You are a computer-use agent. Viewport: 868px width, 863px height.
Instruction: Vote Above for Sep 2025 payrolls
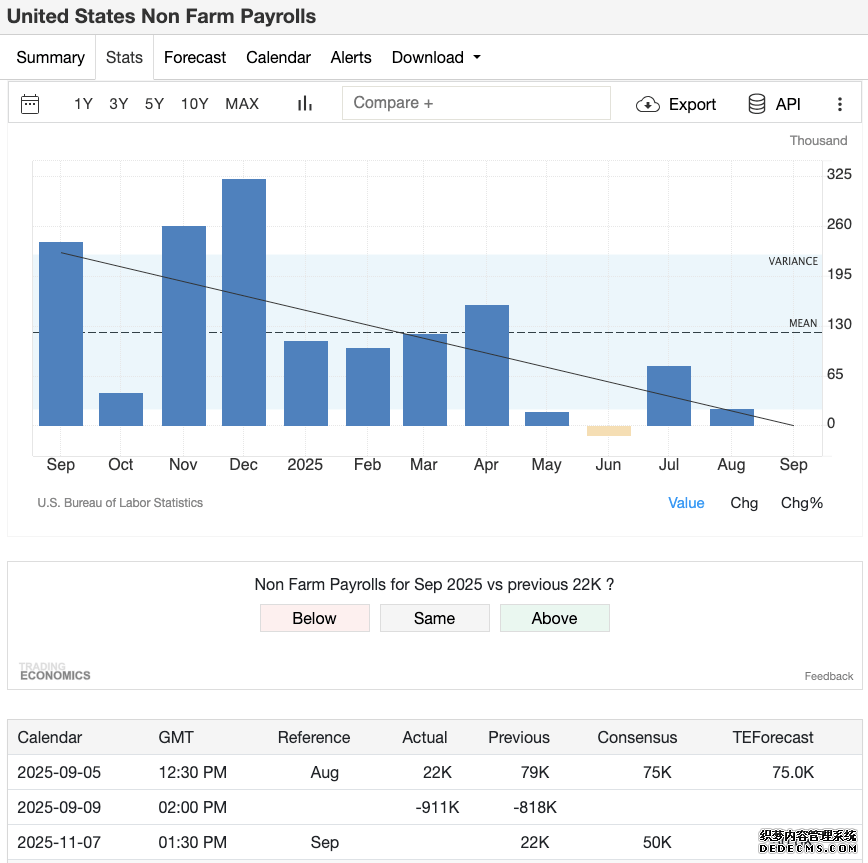[x=555, y=618]
